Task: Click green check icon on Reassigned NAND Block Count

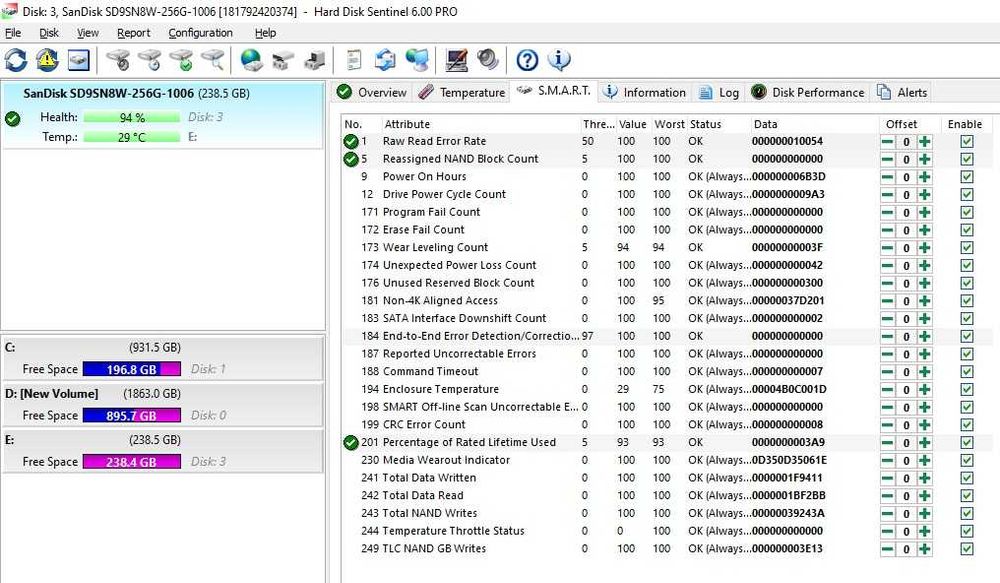Action: [351, 159]
